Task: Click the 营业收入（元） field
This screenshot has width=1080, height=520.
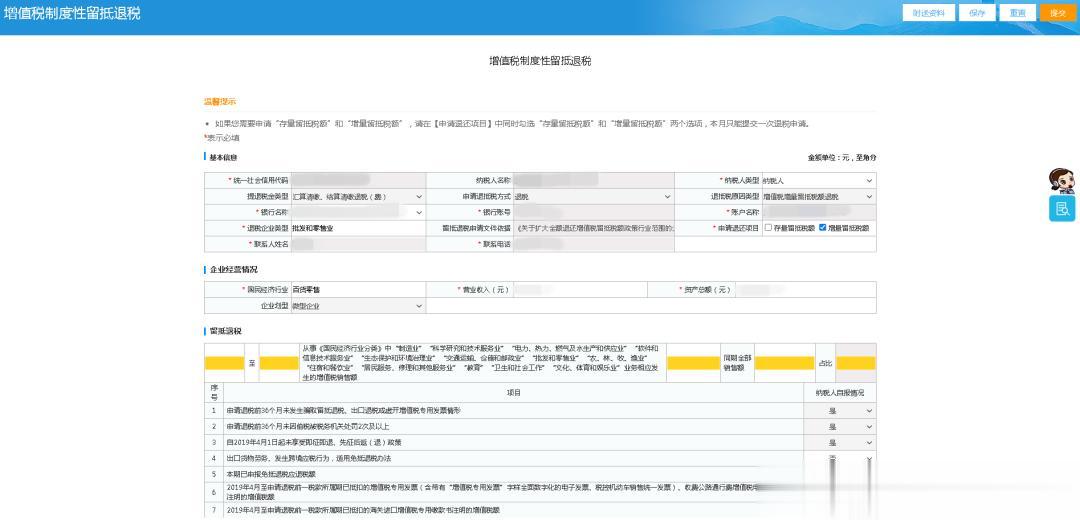Action: coord(579,290)
